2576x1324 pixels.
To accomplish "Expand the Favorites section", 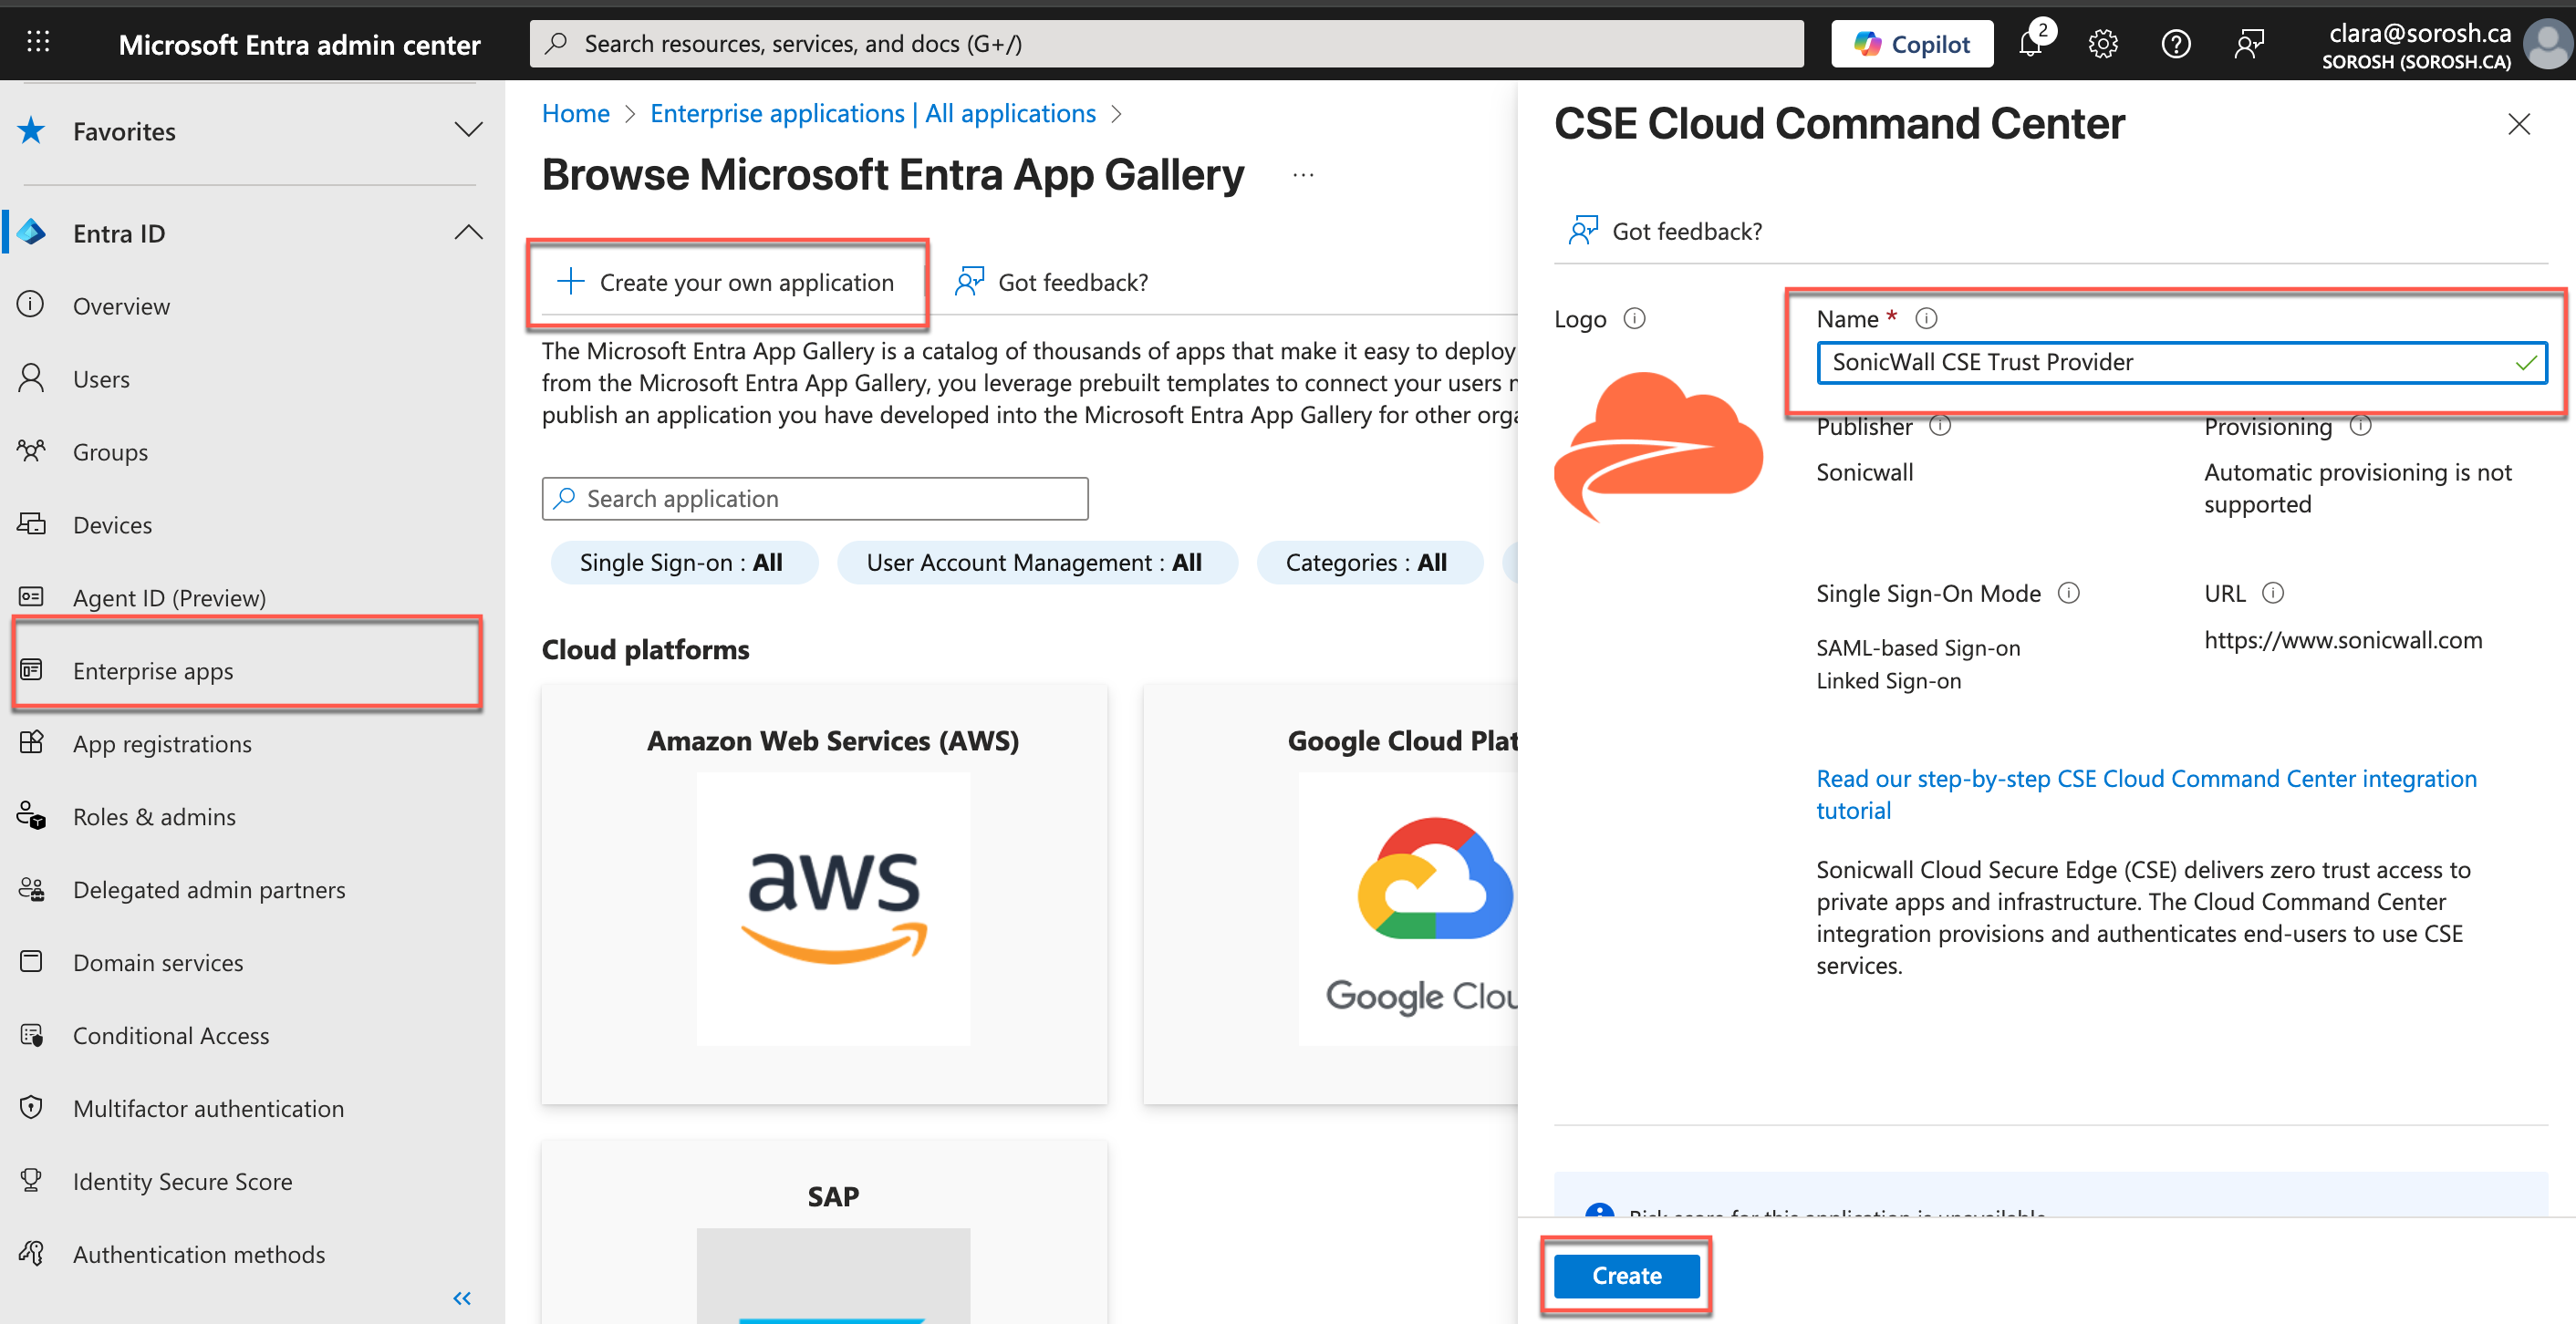I will 468,130.
